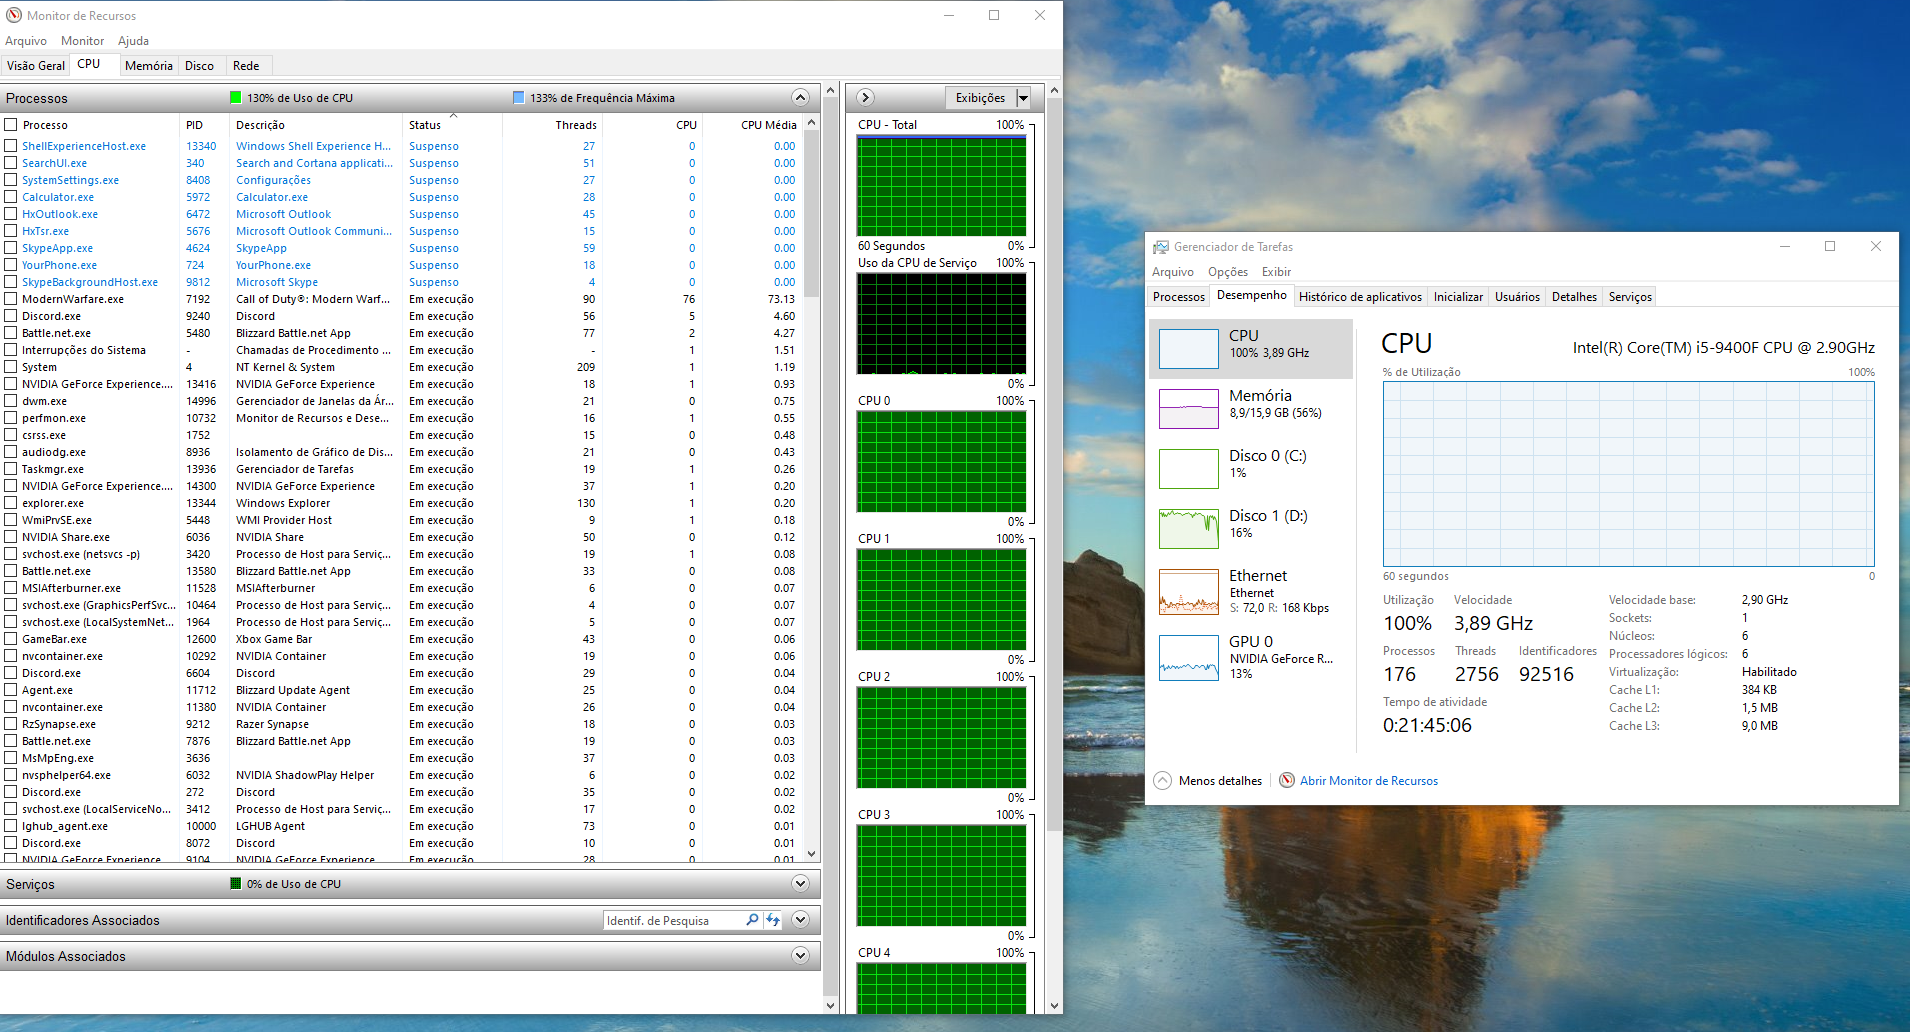1910x1032 pixels.
Task: Check the explorer.exe process checkbox
Action: click(11, 503)
